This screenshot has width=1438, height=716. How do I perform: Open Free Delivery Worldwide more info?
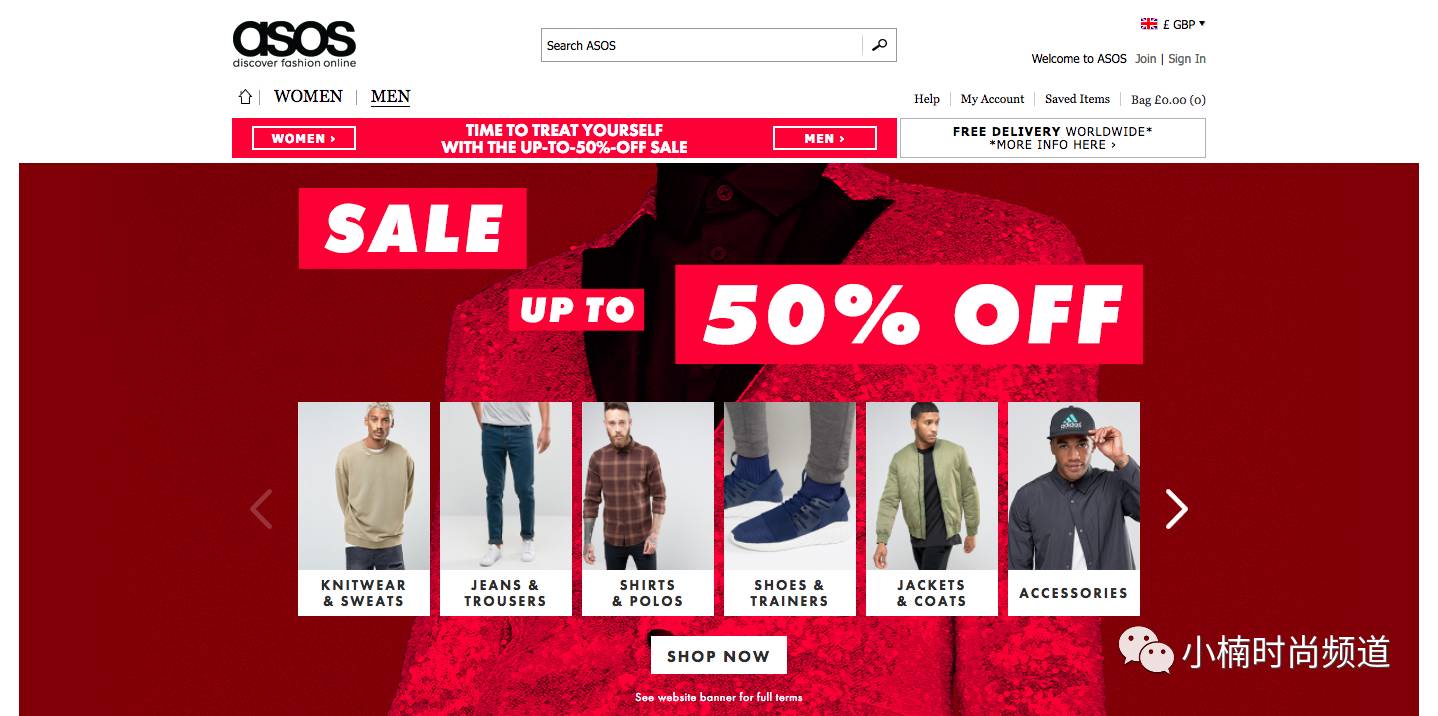point(1053,138)
